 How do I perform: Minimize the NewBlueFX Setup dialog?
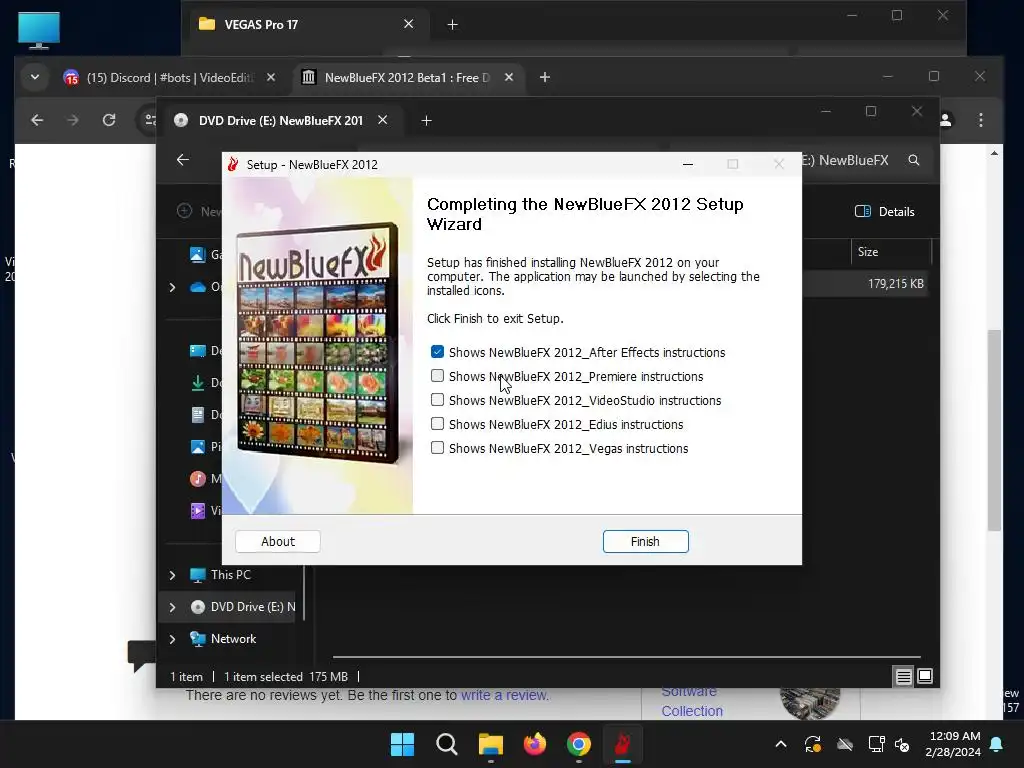pyautogui.click(x=688, y=165)
